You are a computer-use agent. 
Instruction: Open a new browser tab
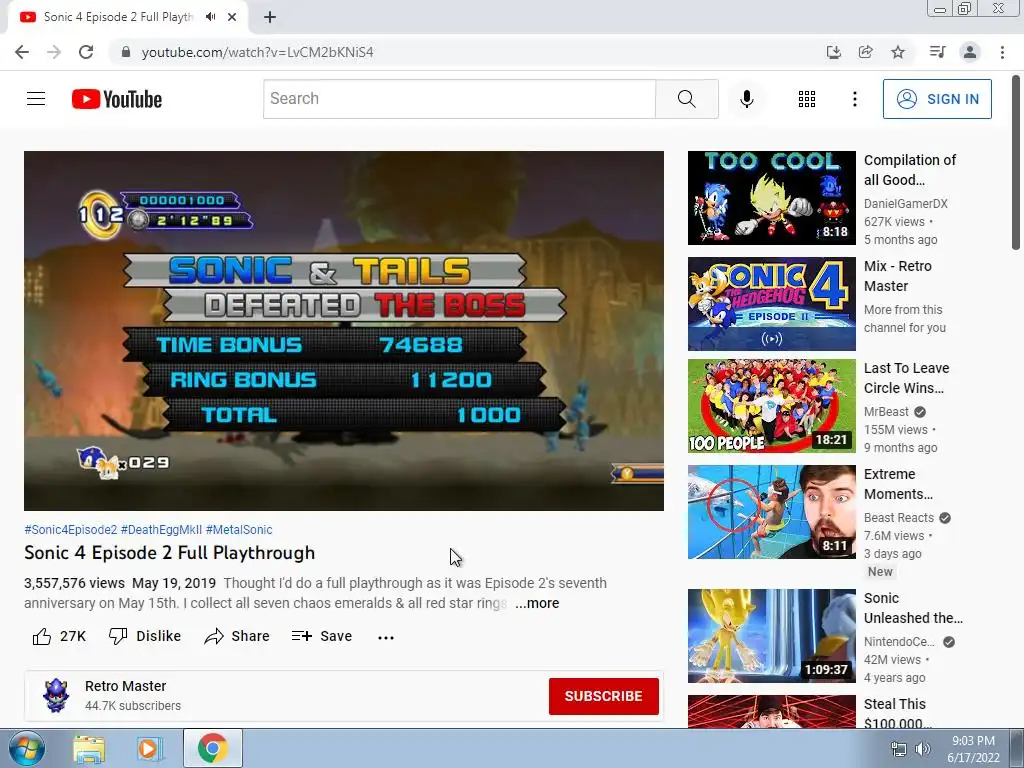point(270,18)
